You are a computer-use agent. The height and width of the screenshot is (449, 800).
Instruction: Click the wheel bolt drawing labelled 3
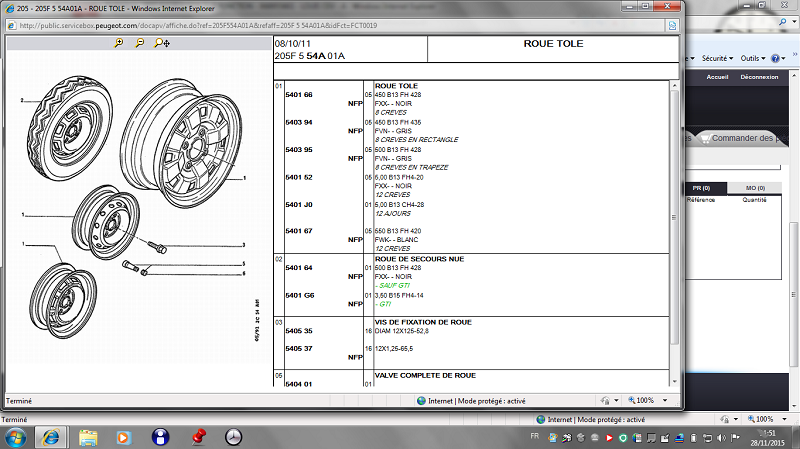click(157, 247)
